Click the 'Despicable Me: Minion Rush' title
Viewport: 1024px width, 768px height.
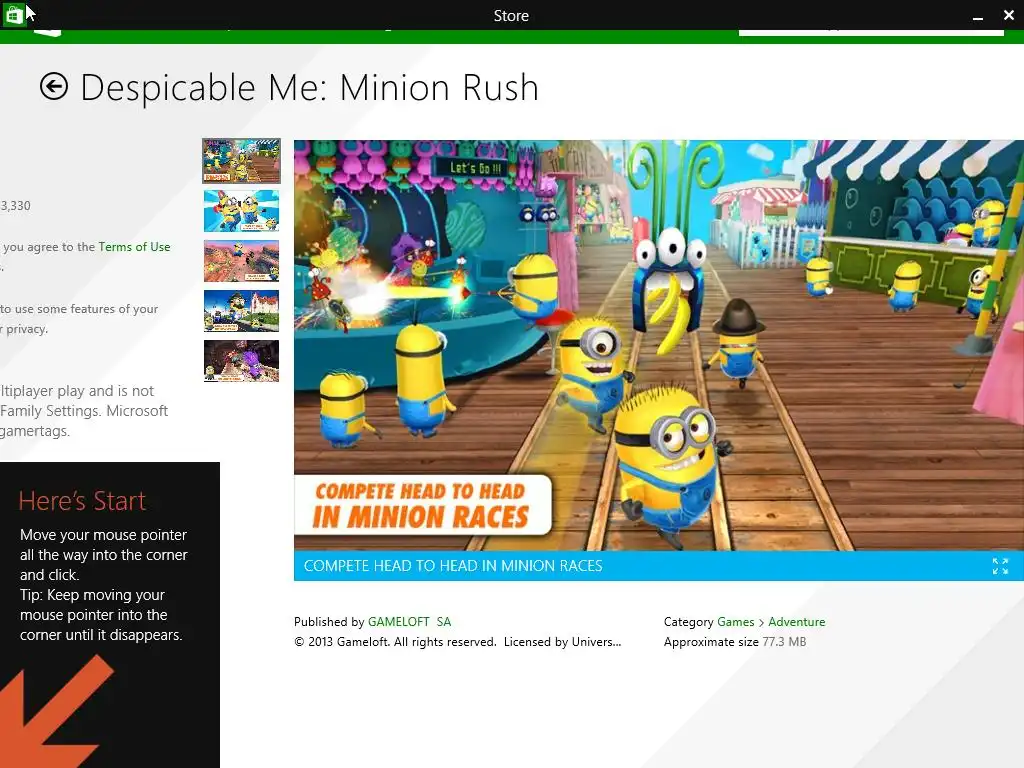point(310,88)
